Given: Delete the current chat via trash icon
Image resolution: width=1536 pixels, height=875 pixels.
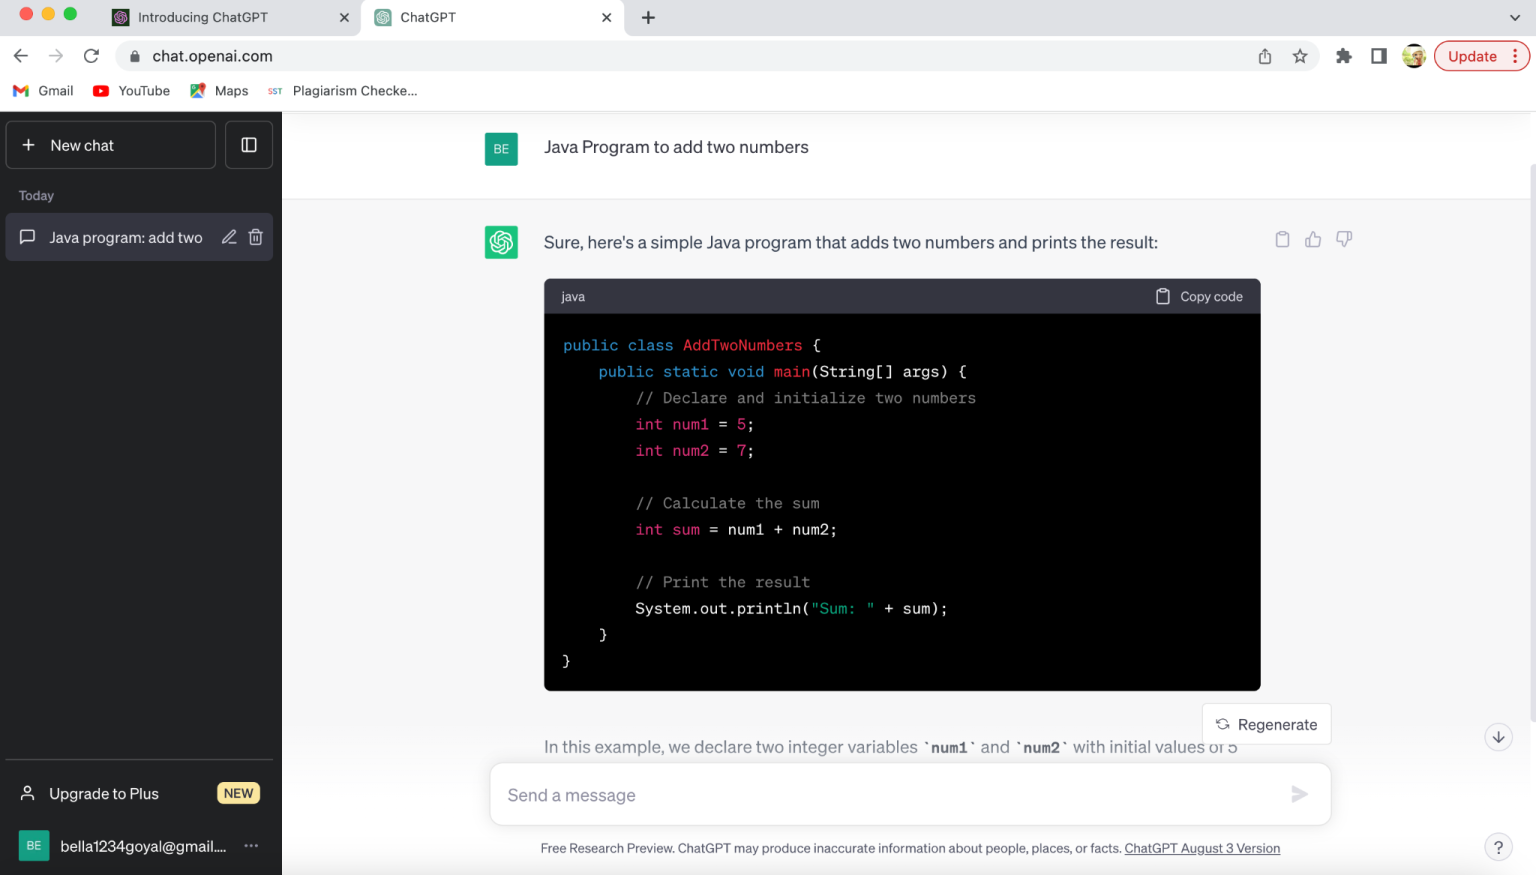Looking at the screenshot, I should 256,237.
